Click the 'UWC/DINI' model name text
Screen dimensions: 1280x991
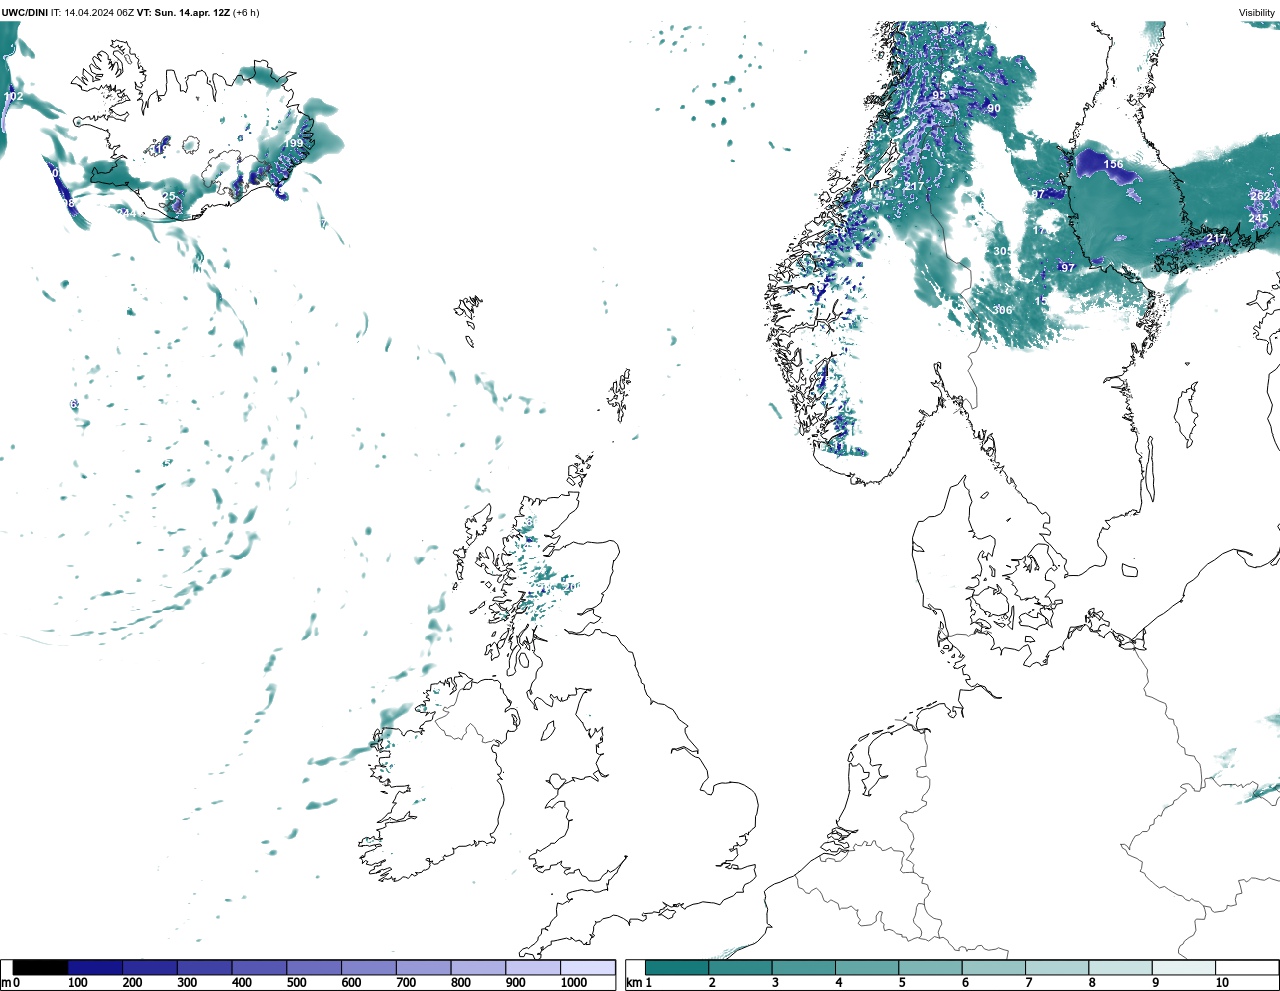pos(24,12)
